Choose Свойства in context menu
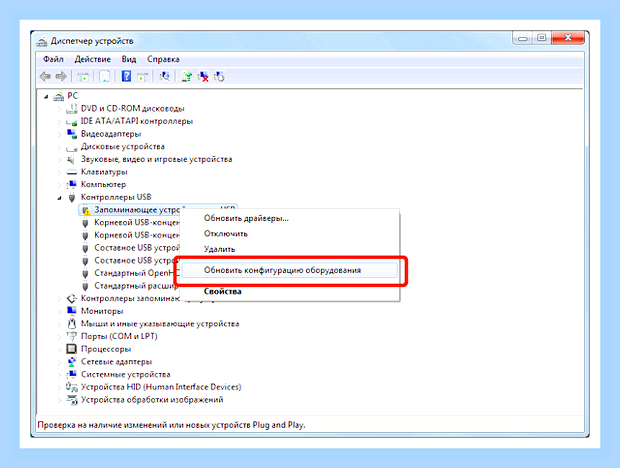 point(289,291)
